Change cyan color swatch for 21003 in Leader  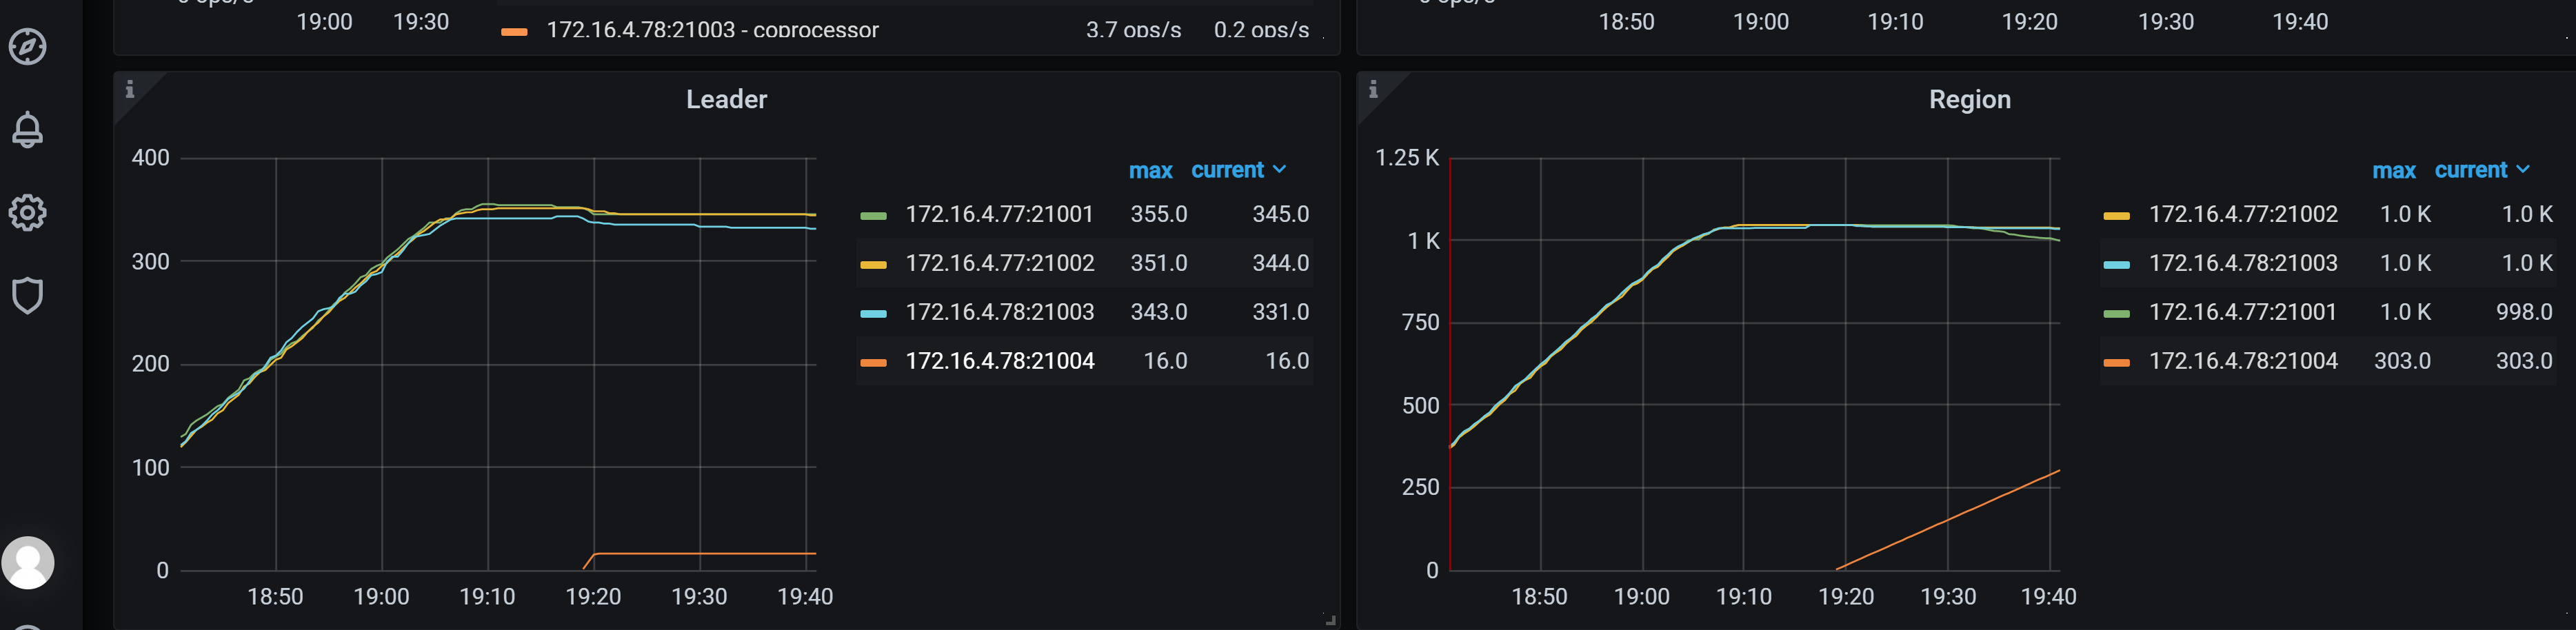pyautogui.click(x=873, y=313)
